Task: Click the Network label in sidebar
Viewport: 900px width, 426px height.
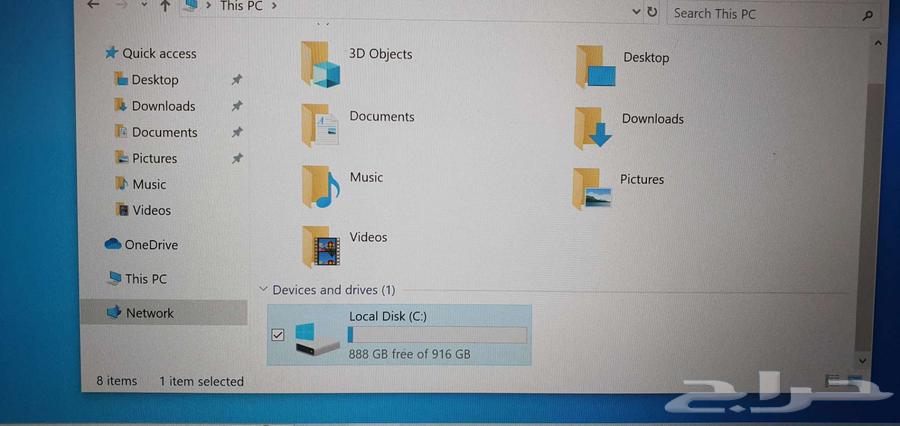Action: [x=150, y=313]
